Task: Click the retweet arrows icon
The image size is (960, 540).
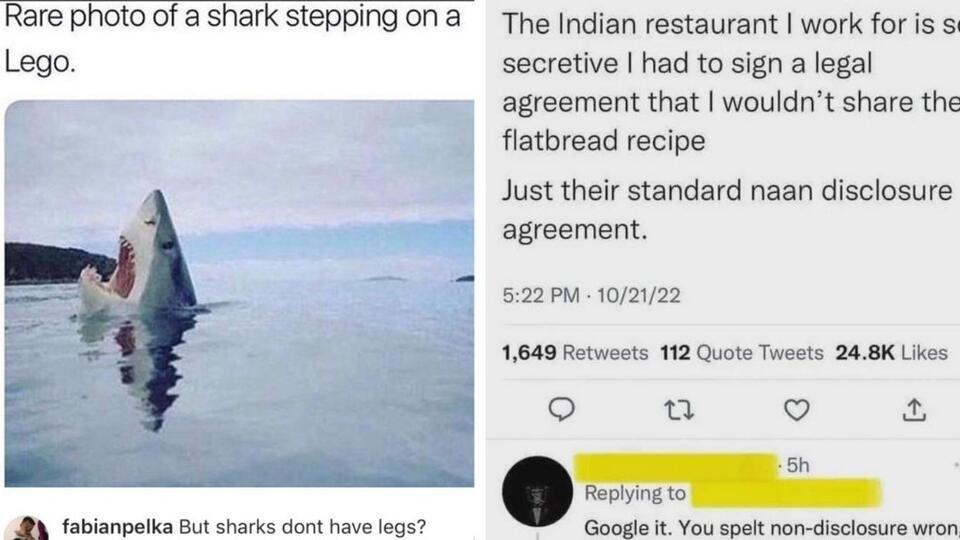Action: coord(679,410)
